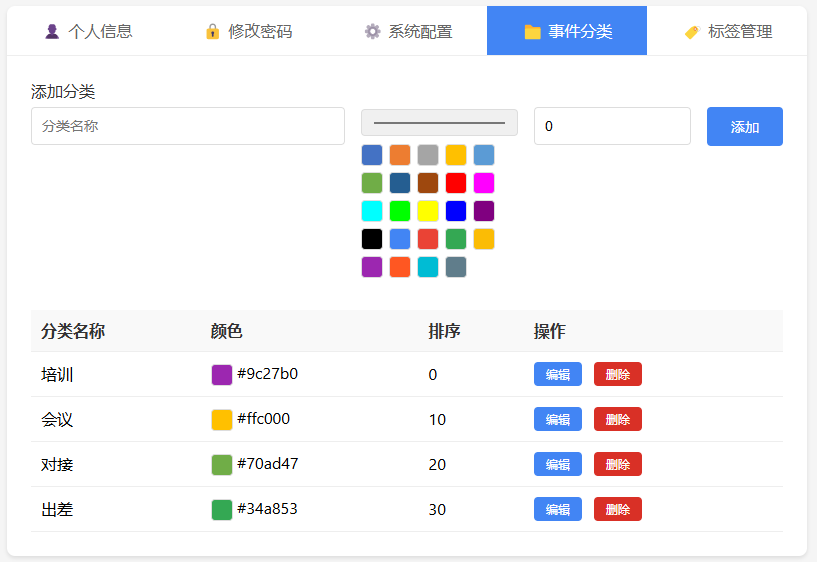Click 删除 for the 会议 row
The image size is (817, 562).
tap(618, 419)
